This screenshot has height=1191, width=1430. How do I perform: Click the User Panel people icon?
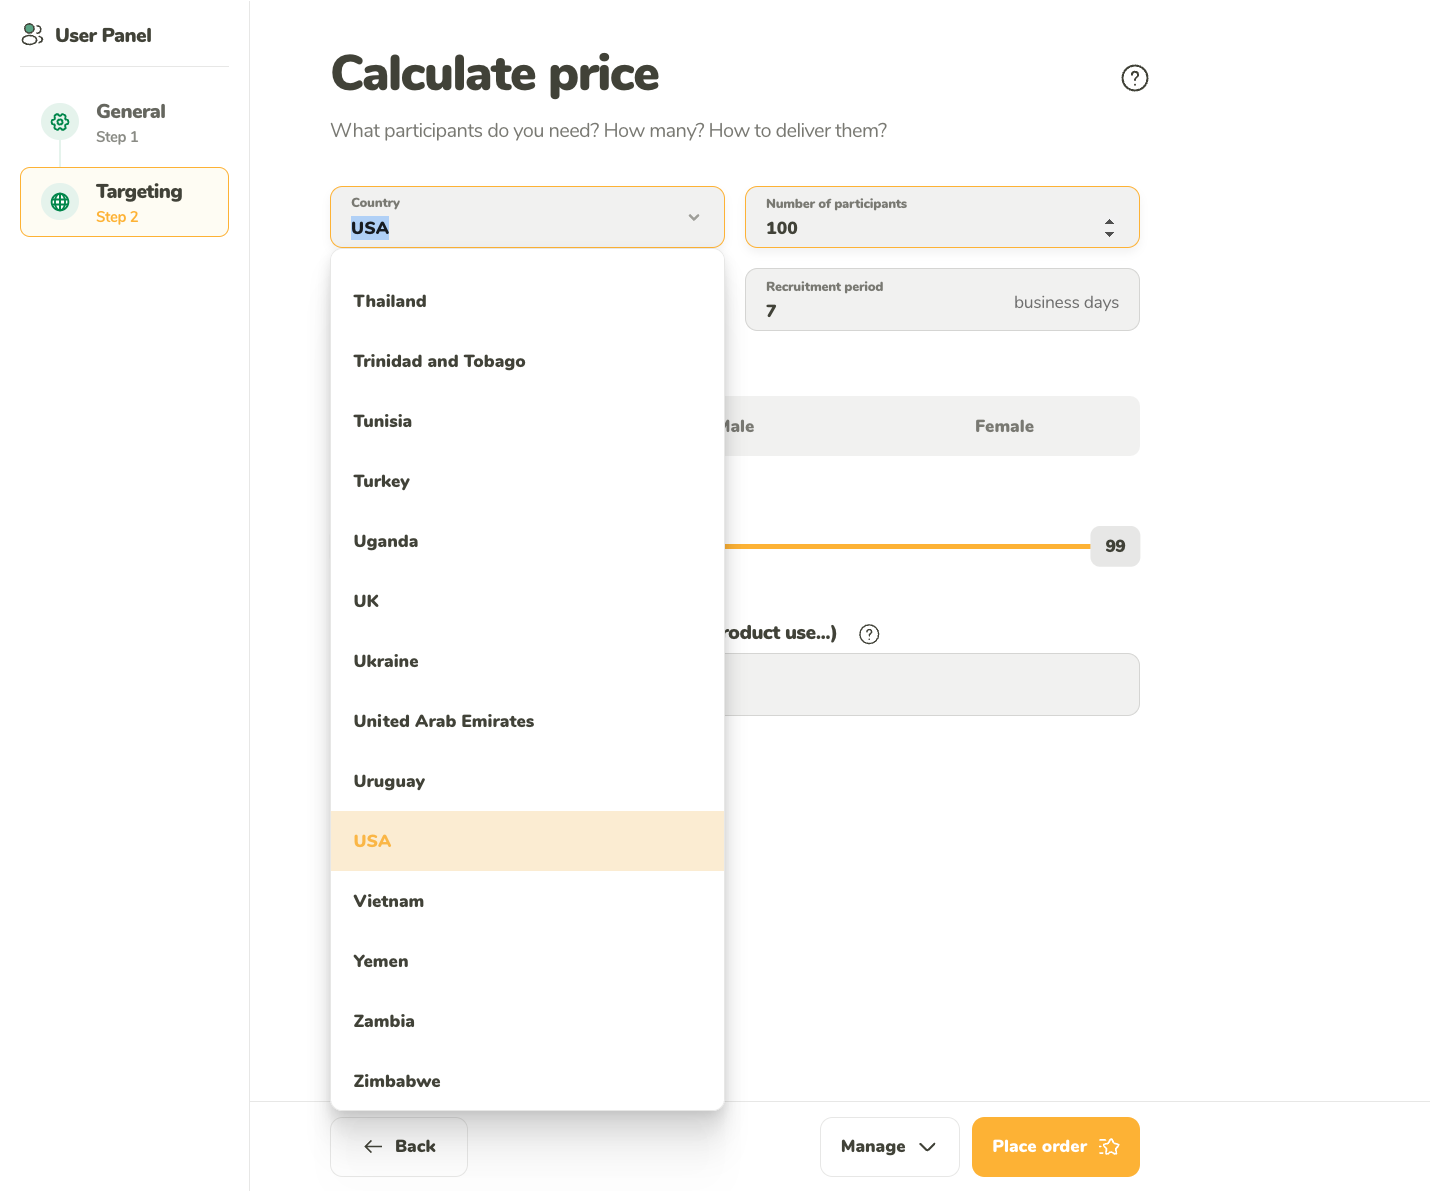click(32, 35)
